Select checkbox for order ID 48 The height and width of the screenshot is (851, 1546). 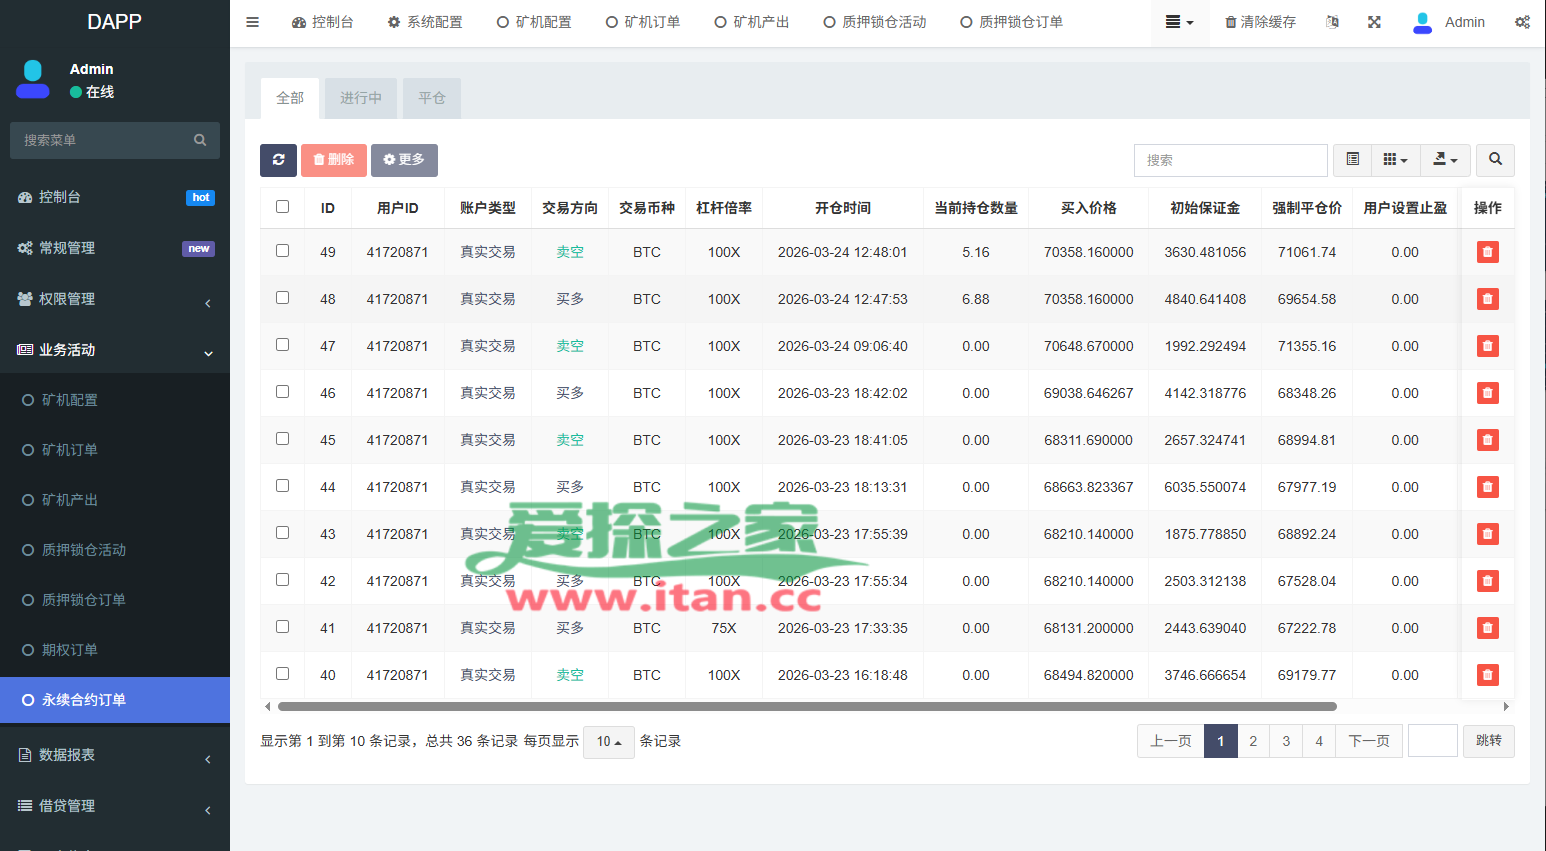[x=282, y=298]
